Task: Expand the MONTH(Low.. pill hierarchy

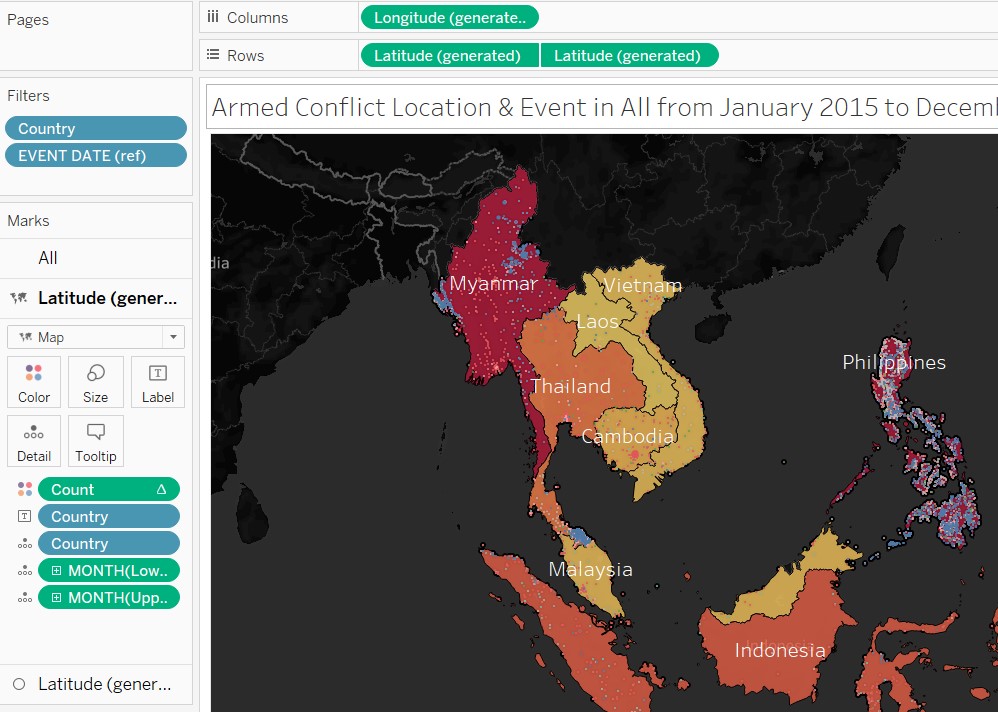Action: coord(57,571)
